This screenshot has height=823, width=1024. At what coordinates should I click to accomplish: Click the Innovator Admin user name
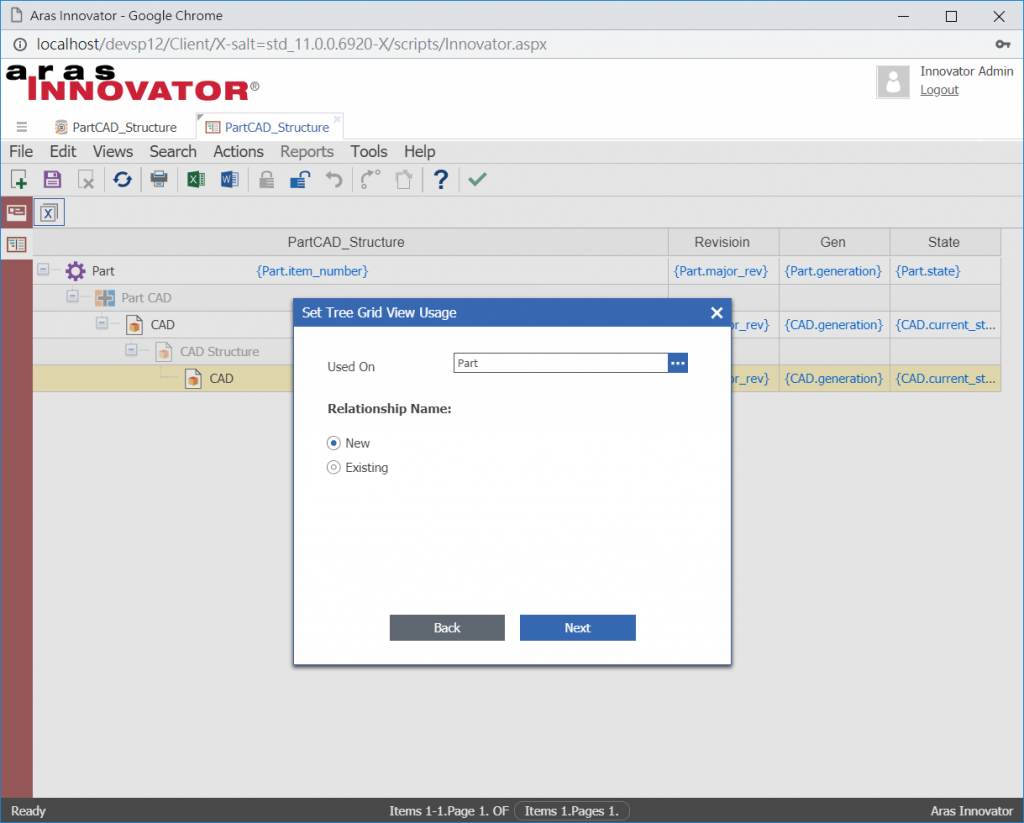pyautogui.click(x=967, y=71)
